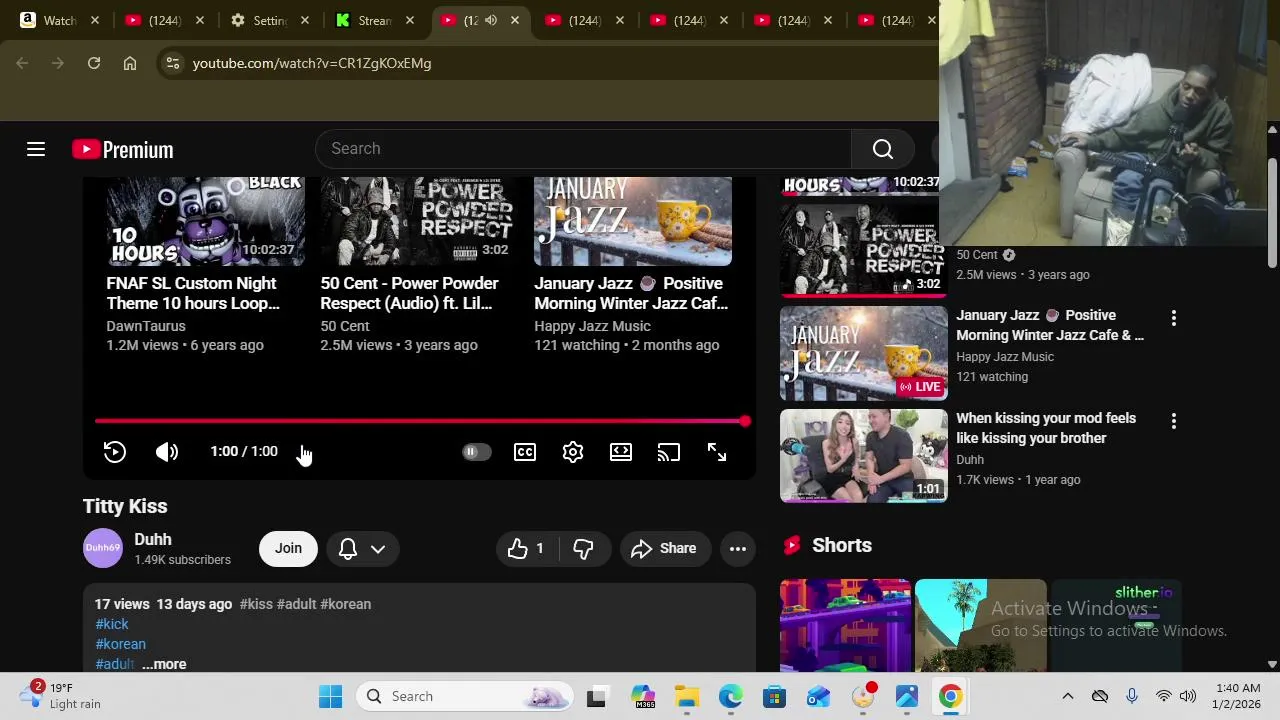Click the taskbar Search box
The image size is (1280, 720).
pos(466,696)
